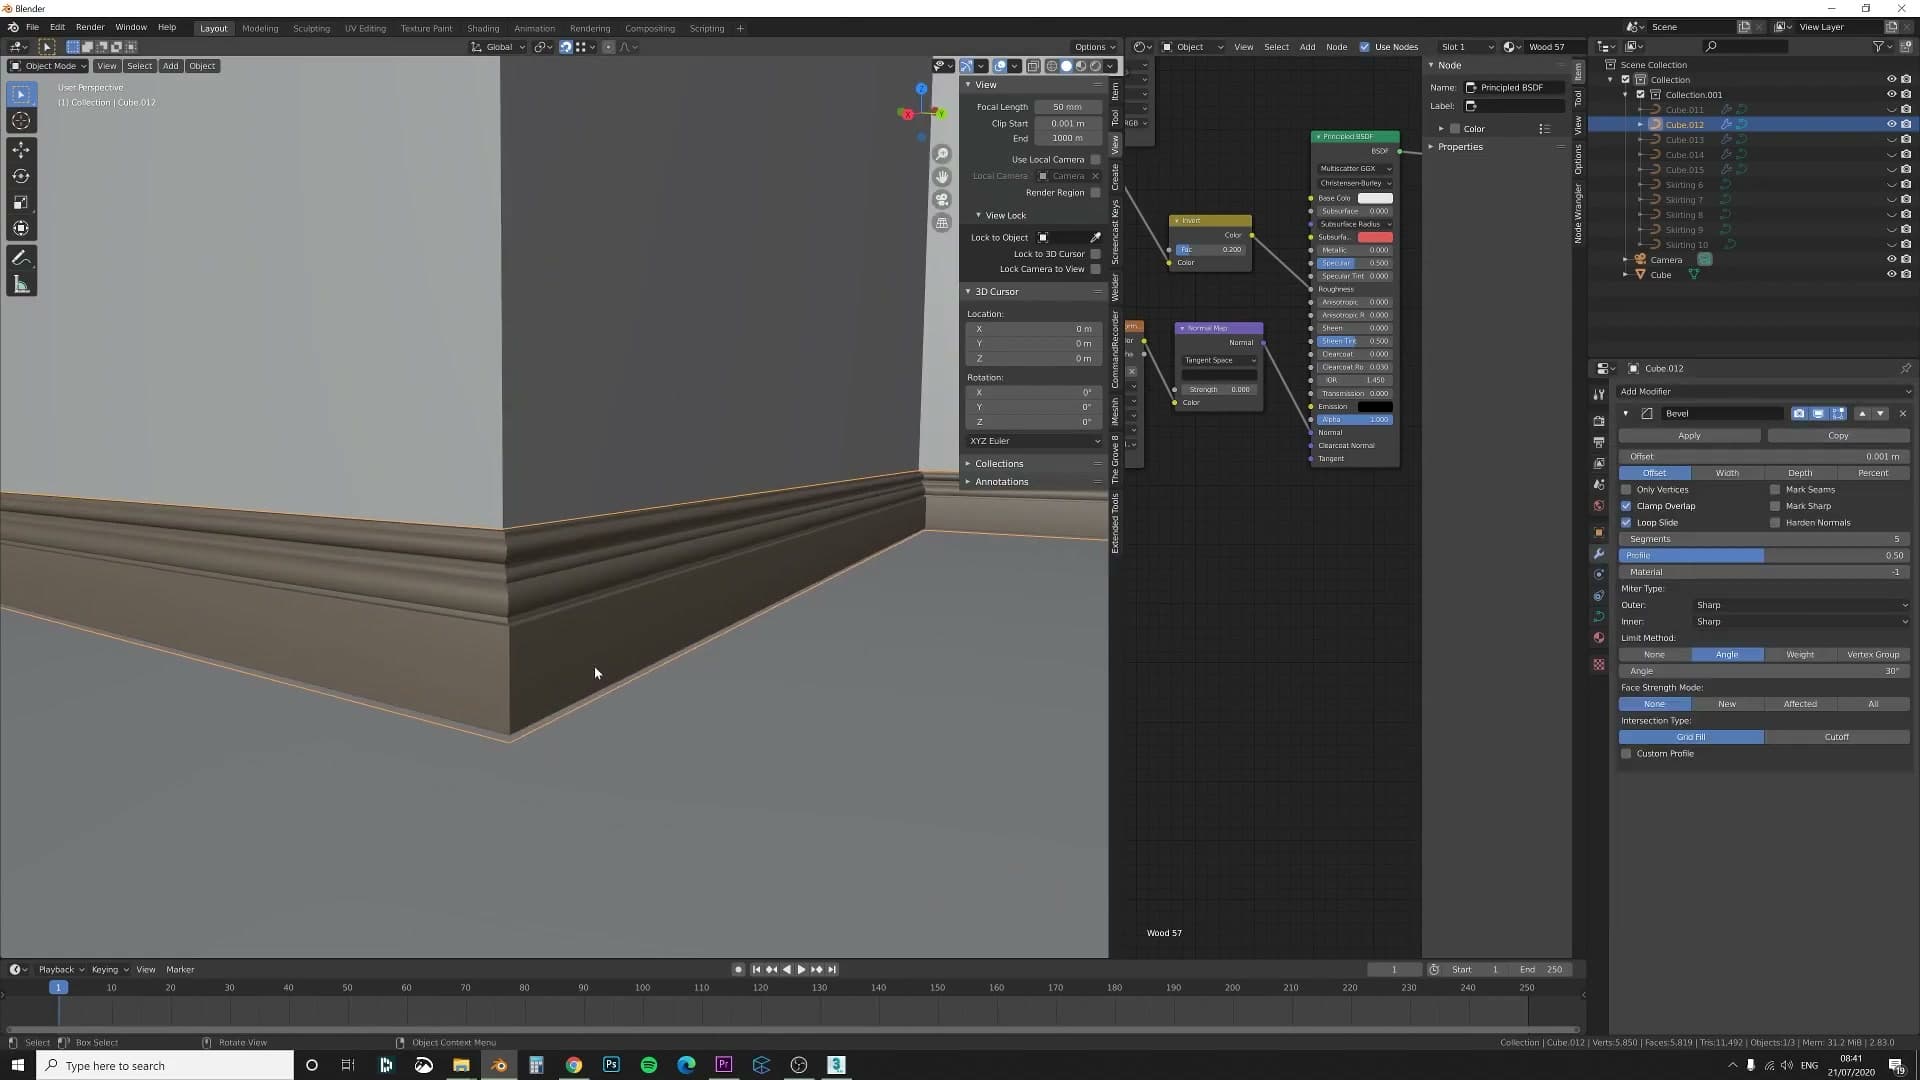Move Bevel modifier up arrow

point(1862,414)
